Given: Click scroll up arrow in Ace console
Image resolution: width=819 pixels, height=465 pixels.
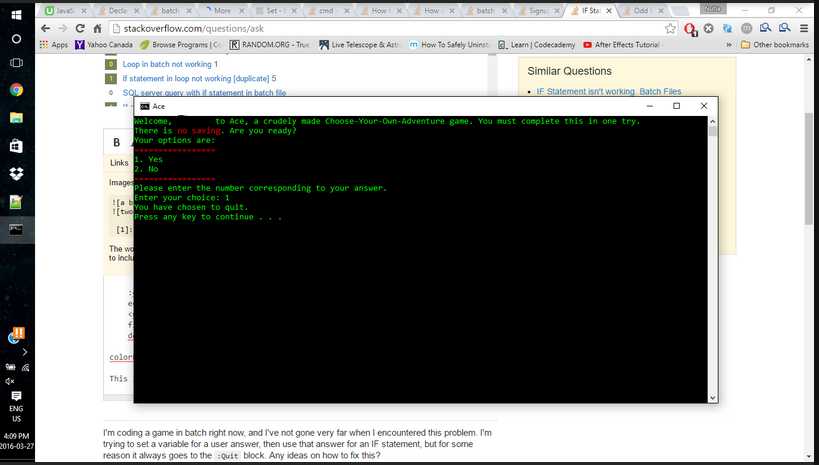Looking at the screenshot, I should point(712,121).
